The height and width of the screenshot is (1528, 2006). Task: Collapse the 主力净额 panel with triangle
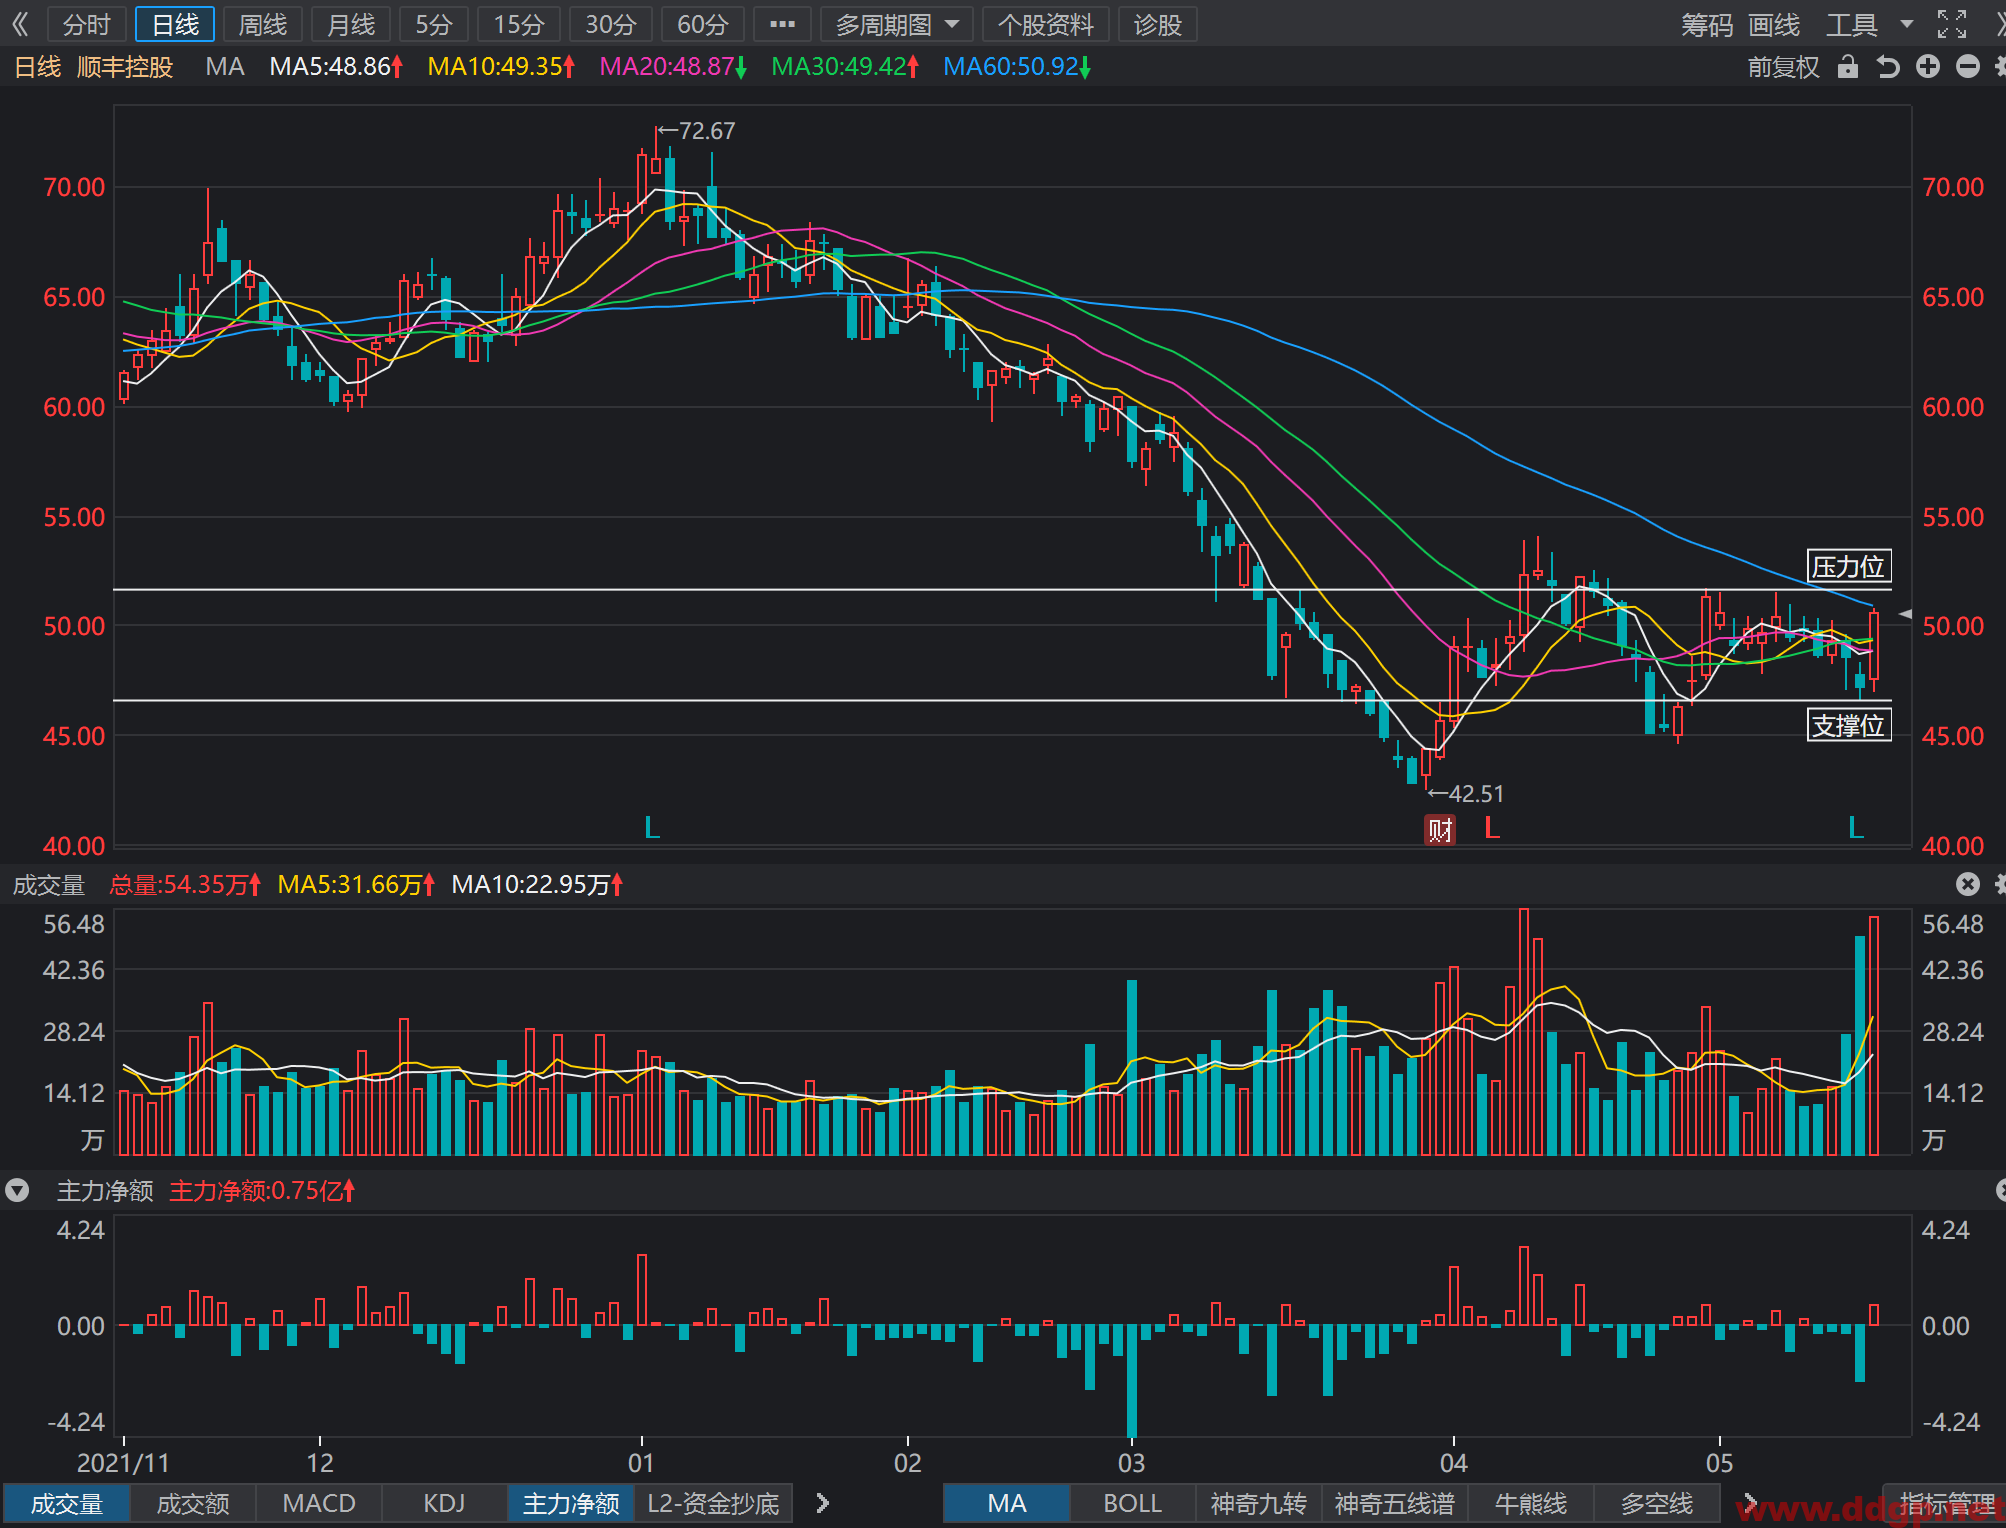17,1190
